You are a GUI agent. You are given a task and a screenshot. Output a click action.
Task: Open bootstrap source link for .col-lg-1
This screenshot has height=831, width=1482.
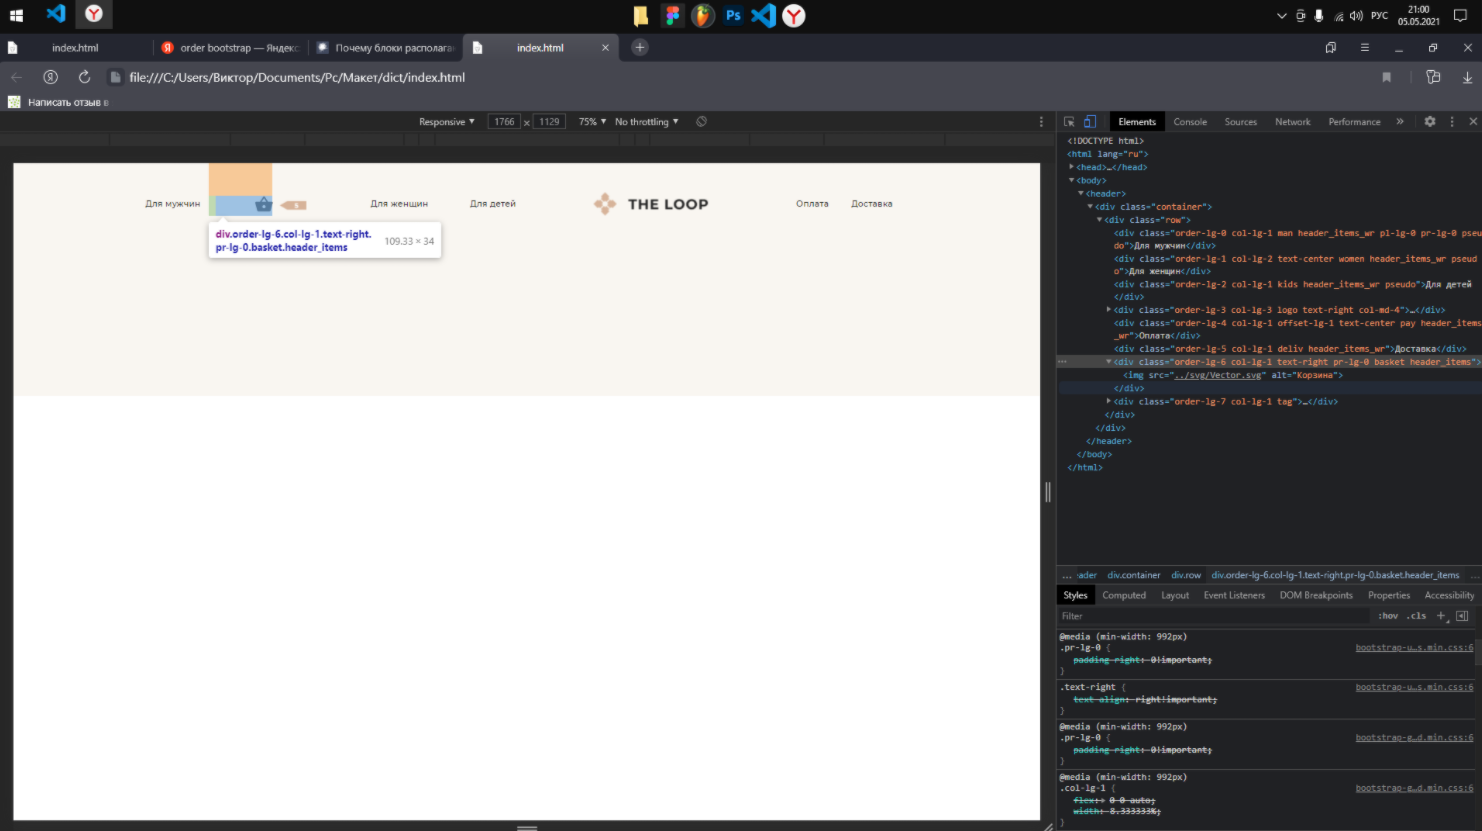(x=1414, y=788)
